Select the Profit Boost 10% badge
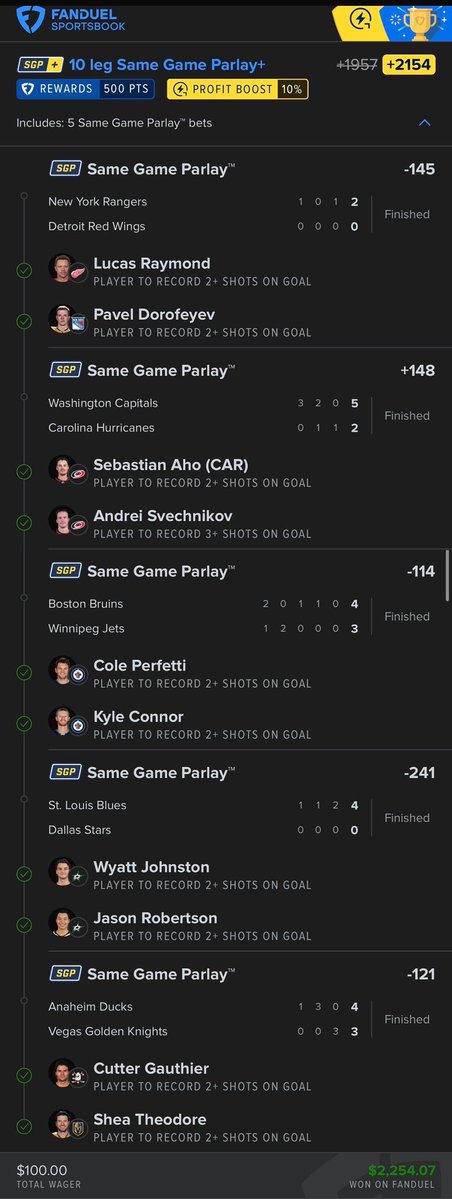Viewport: 452px width, 1199px height. (238, 89)
